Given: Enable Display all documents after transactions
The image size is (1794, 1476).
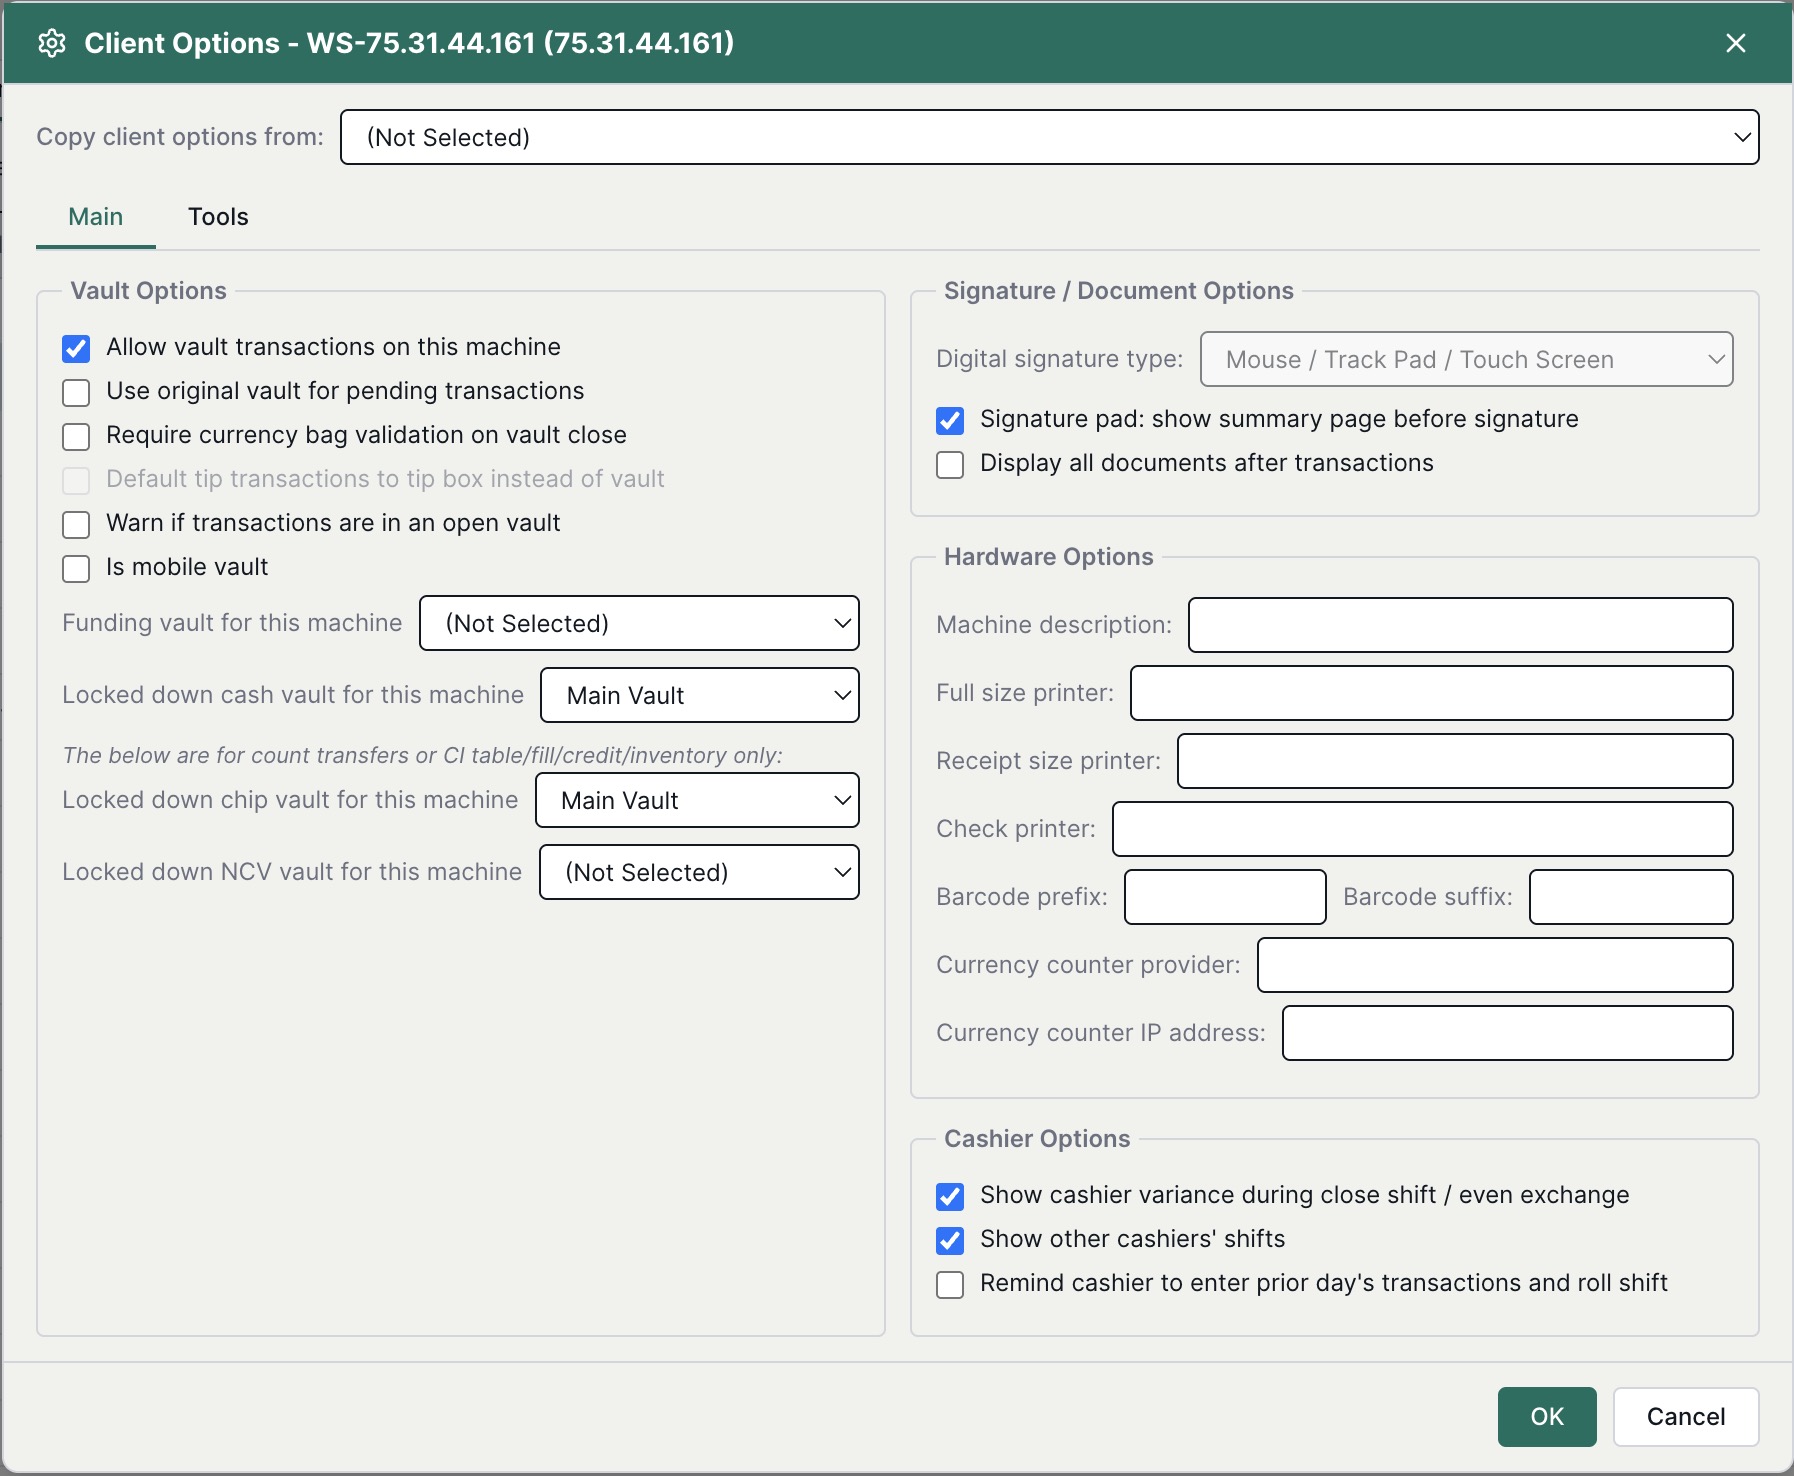Looking at the screenshot, I should 950,464.
